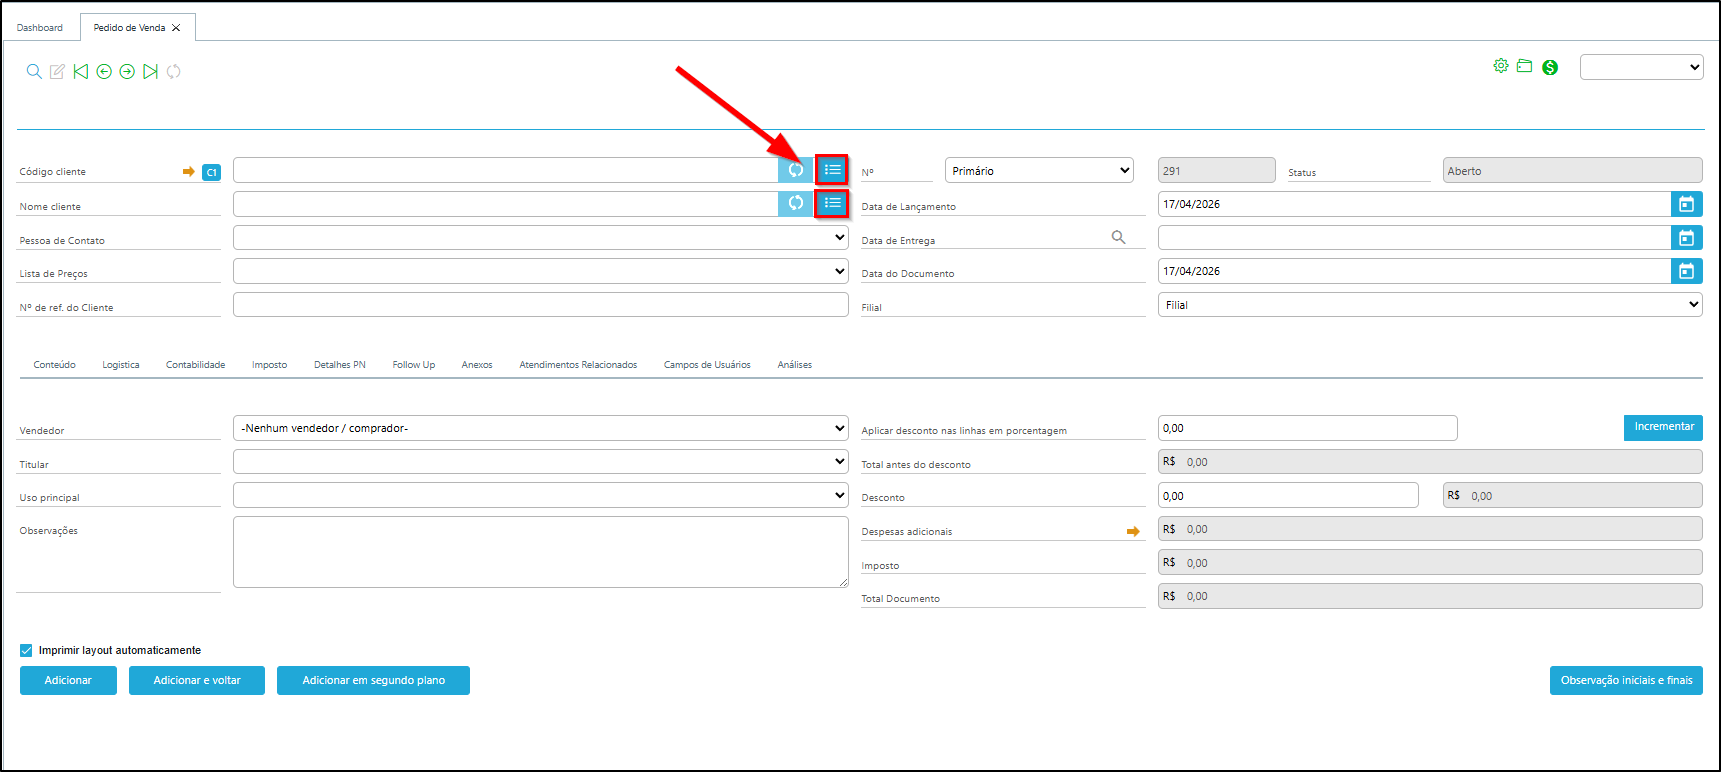Open calendar for Data de Entrega

tap(1686, 238)
